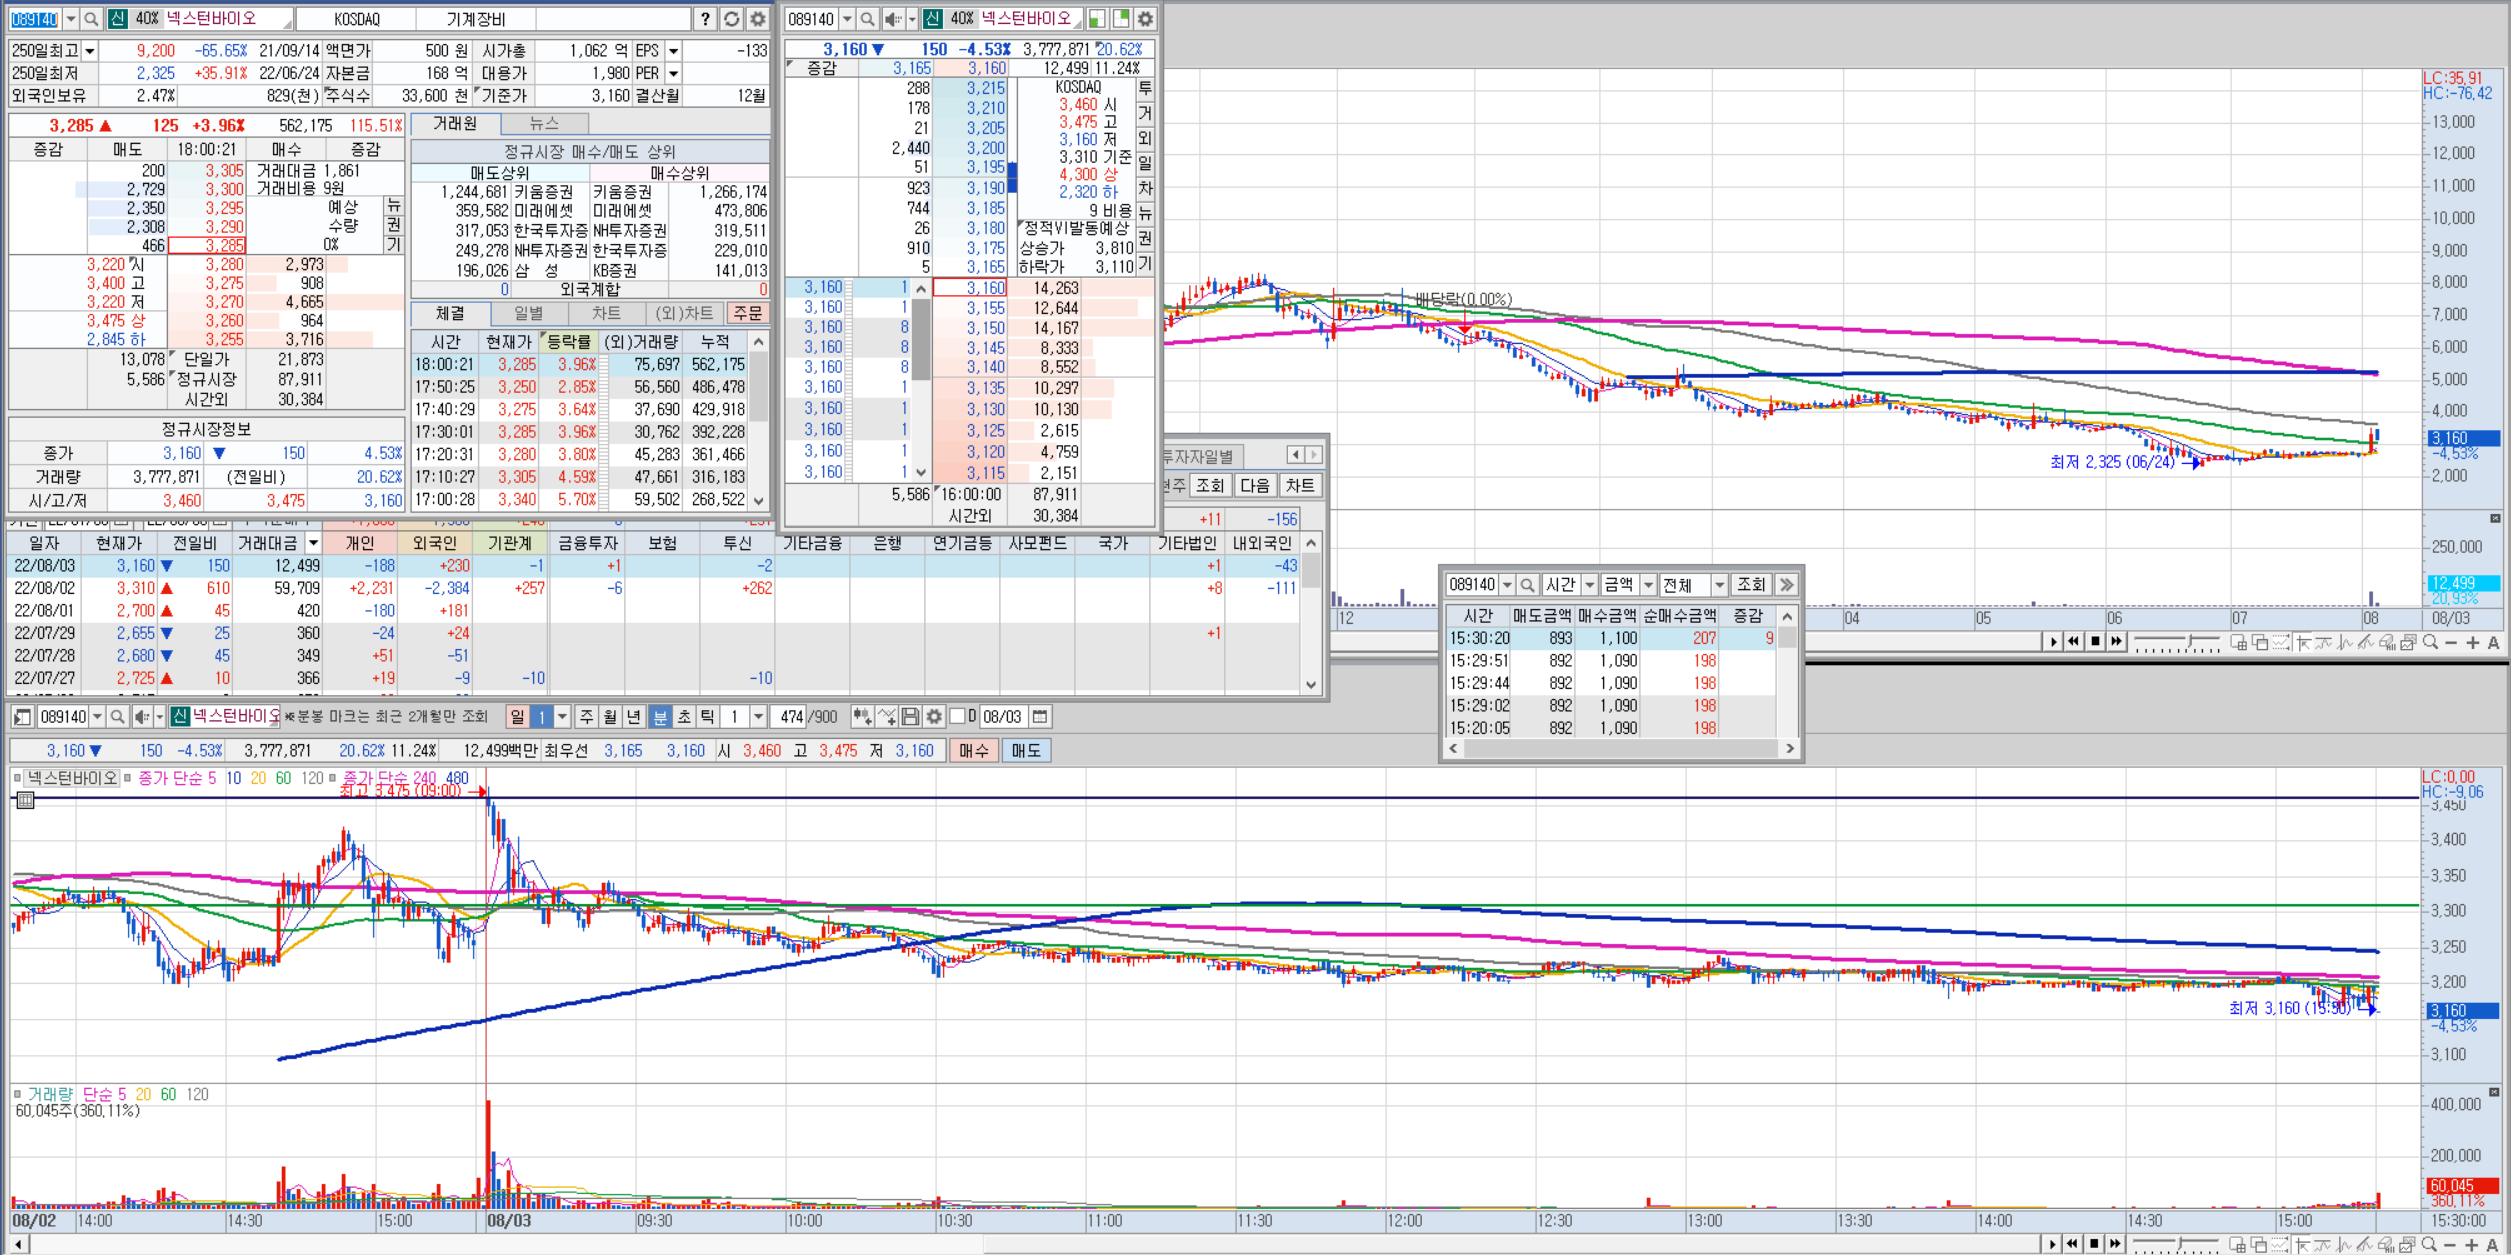Click second green layout icon in order-book header
Viewport: 2511px width, 1255px height.
point(1122,19)
